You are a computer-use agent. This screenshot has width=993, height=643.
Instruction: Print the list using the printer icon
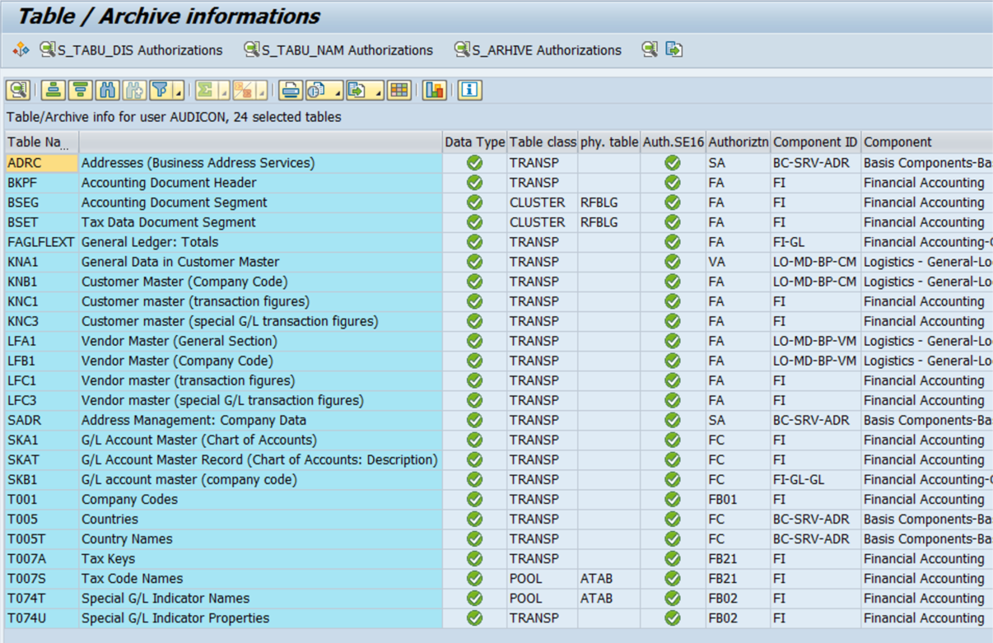click(x=290, y=90)
